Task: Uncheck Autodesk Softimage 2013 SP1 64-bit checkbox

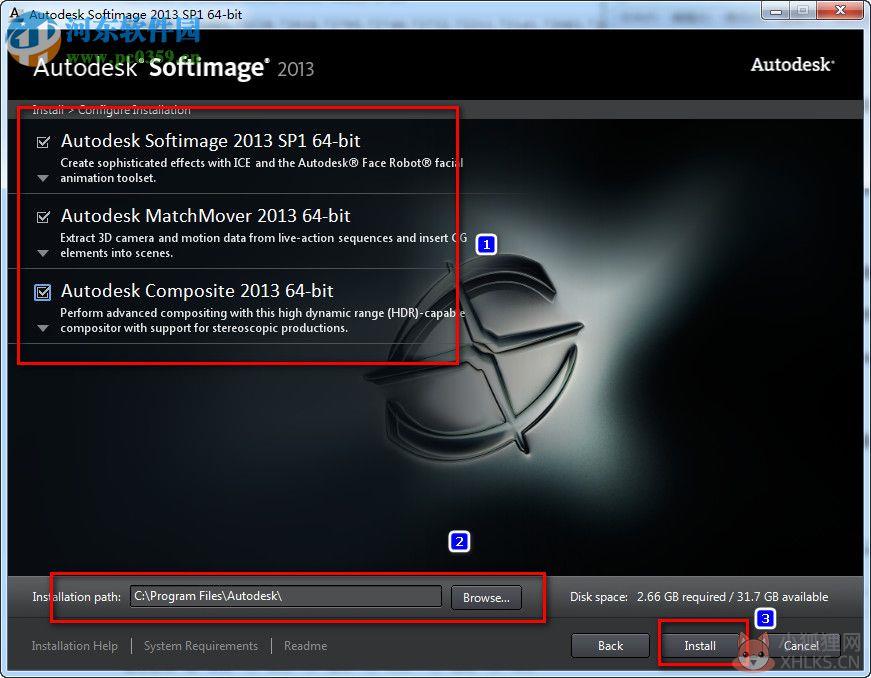Action: point(43,142)
